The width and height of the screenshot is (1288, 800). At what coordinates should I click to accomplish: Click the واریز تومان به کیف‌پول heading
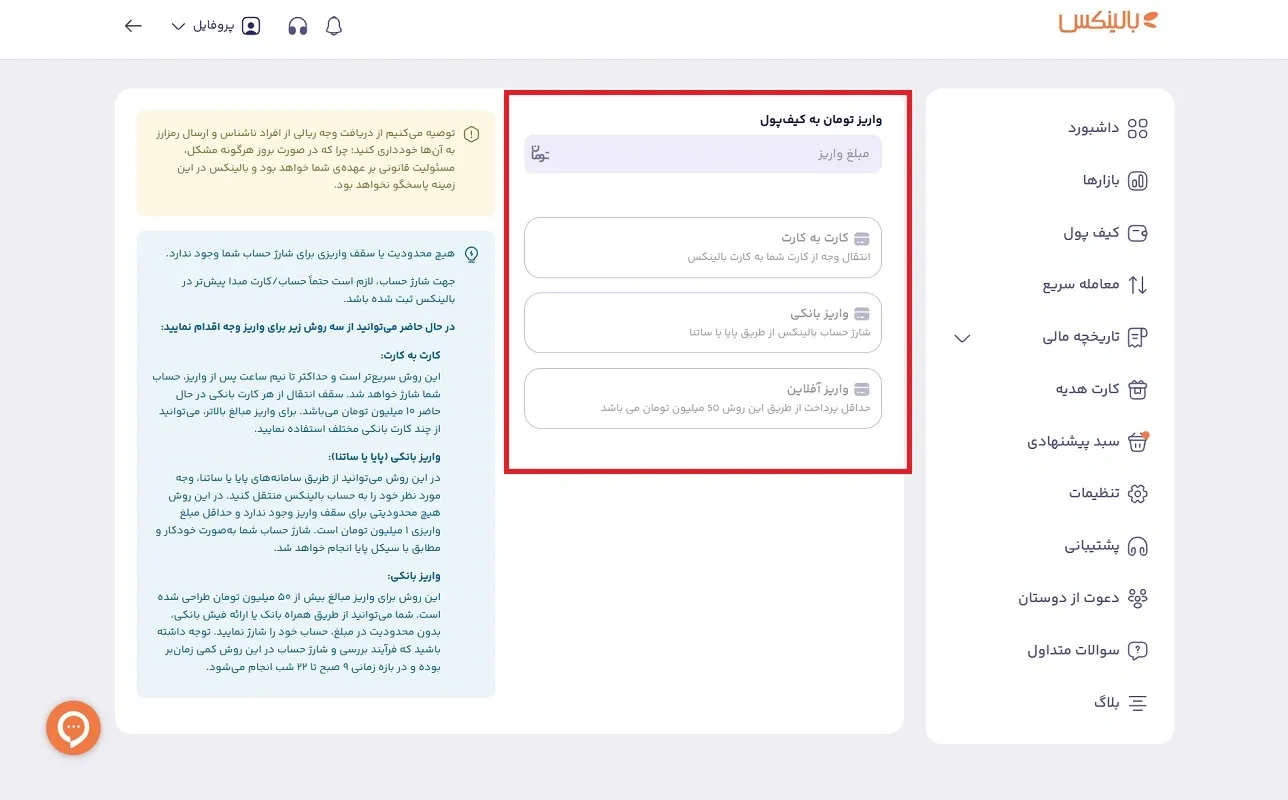821,119
